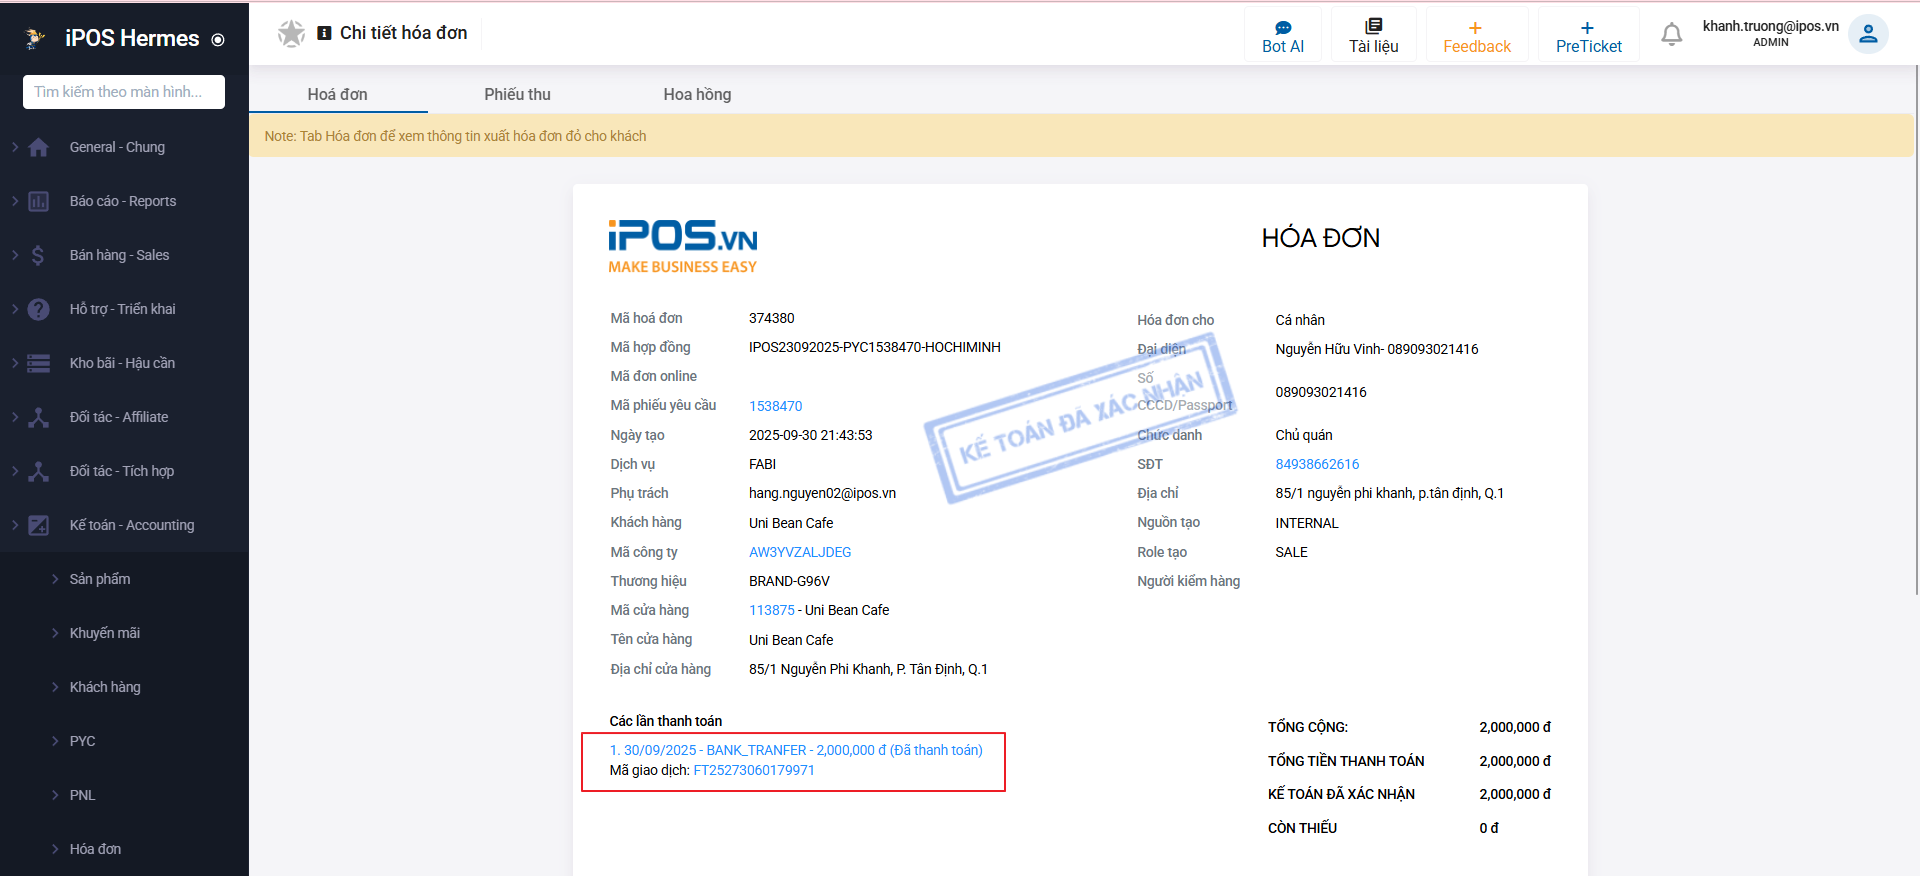Click the Đối tác - Affiliate network icon

(x=38, y=417)
